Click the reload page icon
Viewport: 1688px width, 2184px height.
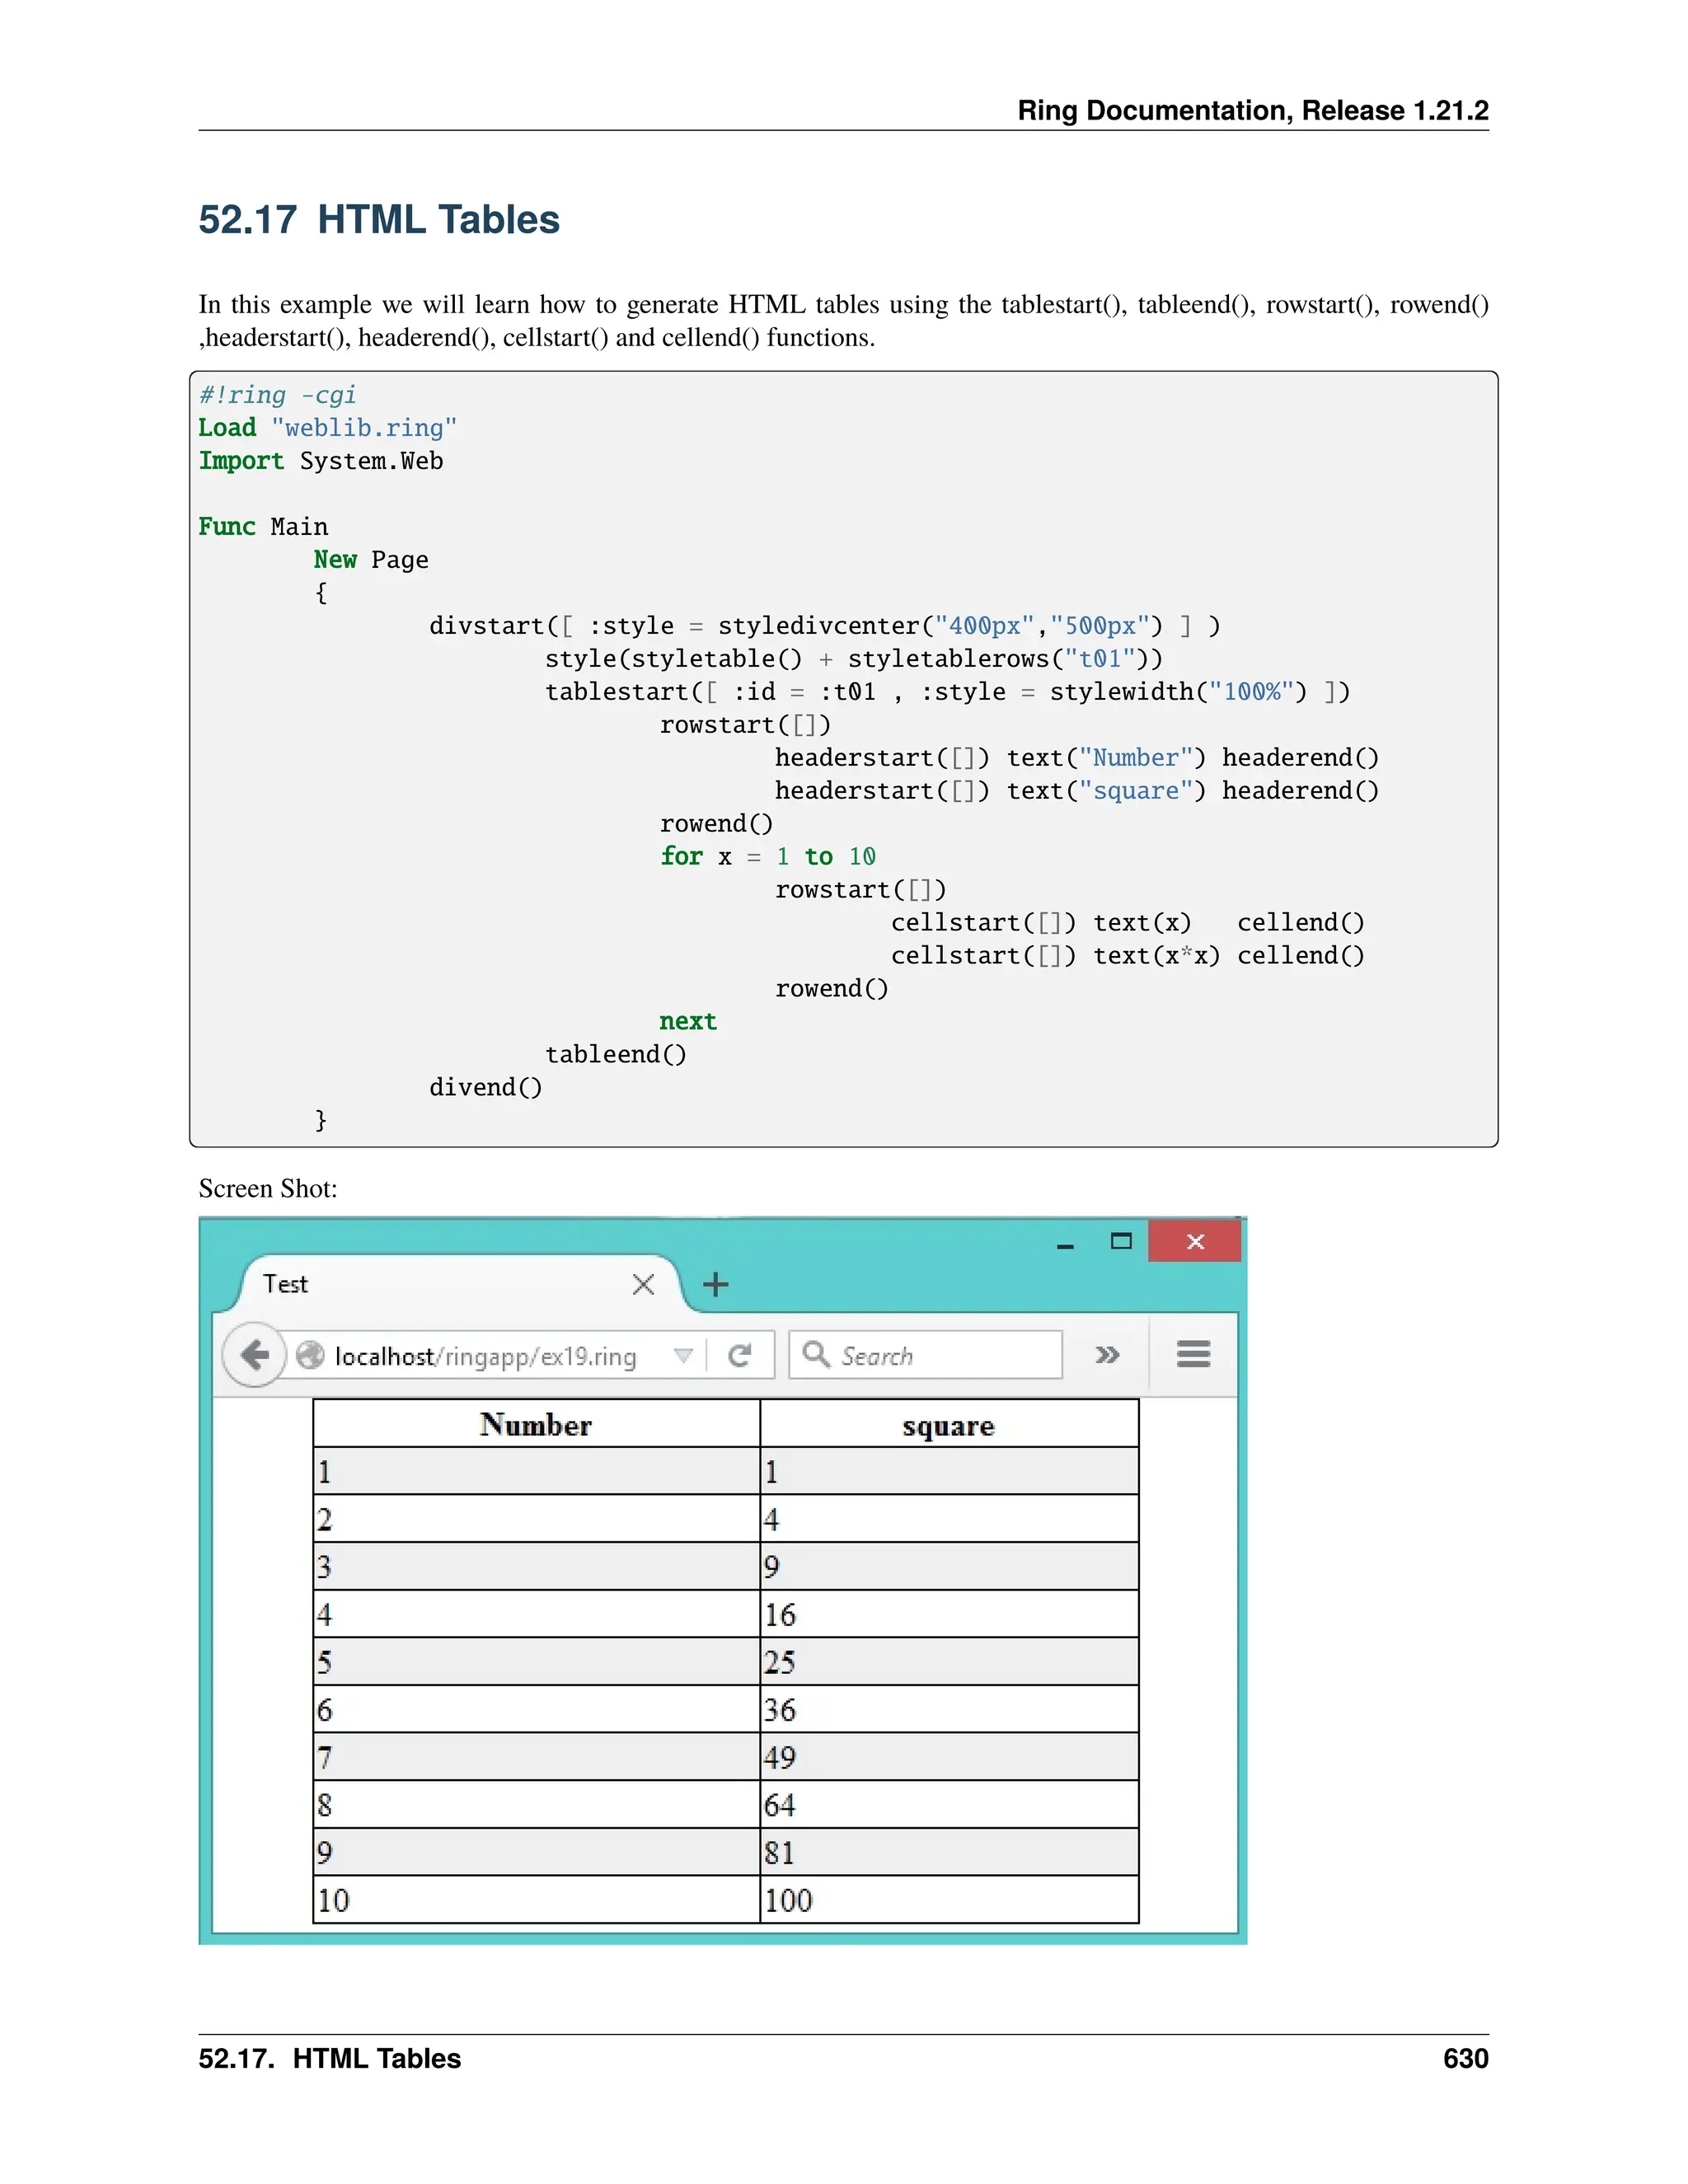point(740,1355)
